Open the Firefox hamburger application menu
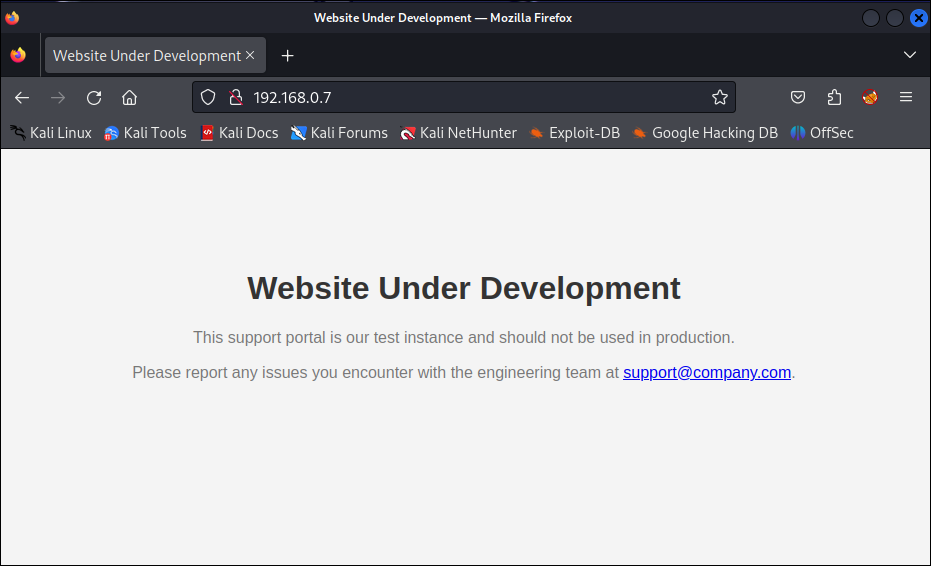The width and height of the screenshot is (931, 566). (x=906, y=97)
